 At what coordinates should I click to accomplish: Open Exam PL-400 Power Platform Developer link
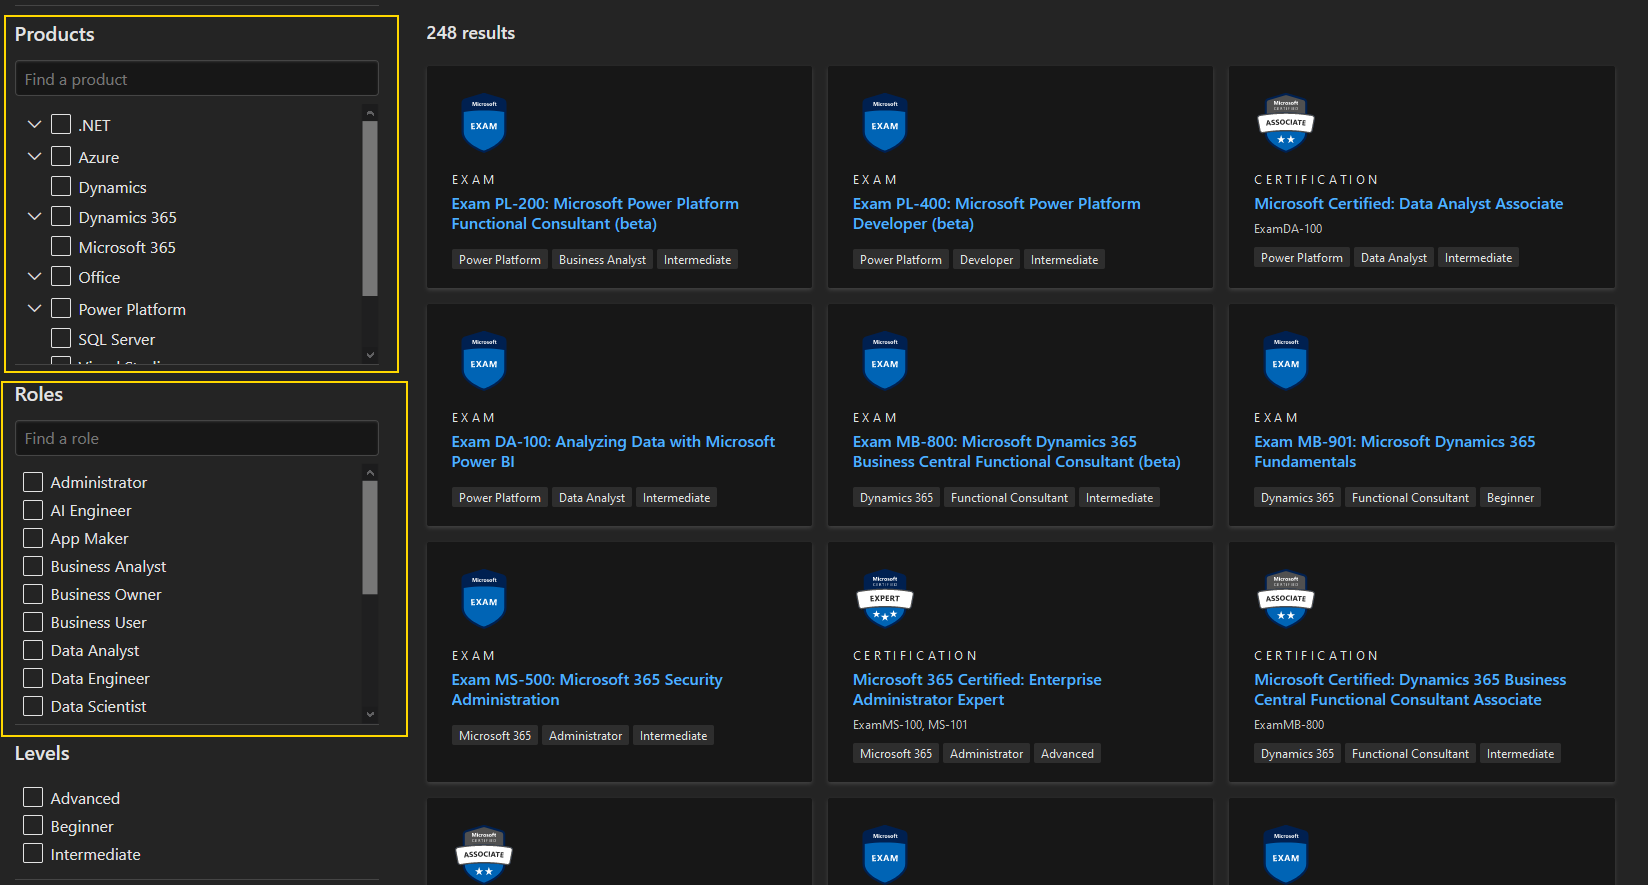996,214
